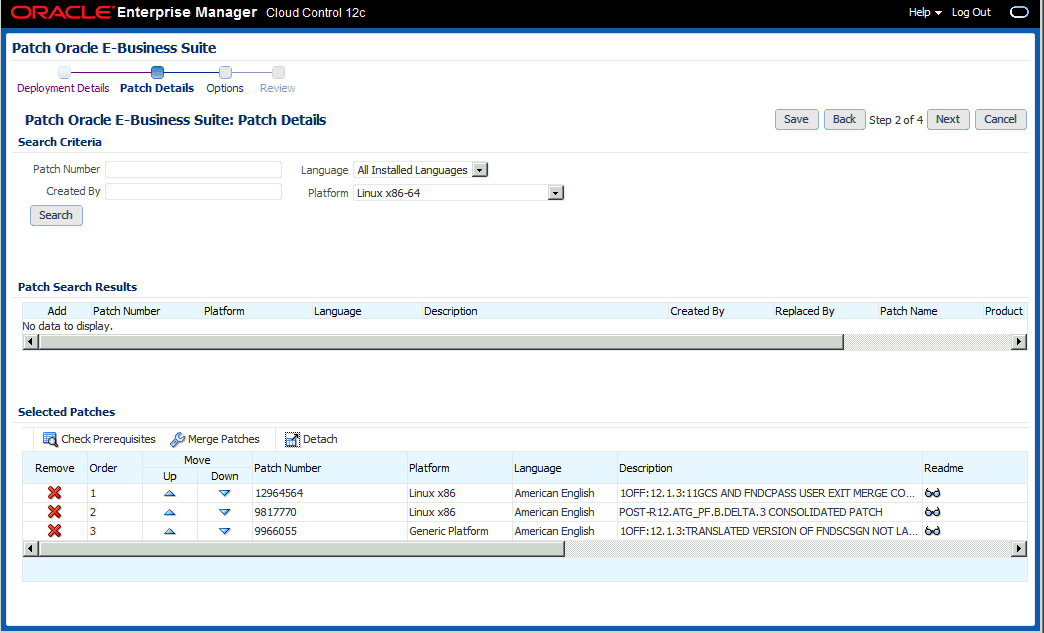Move patch 9817770 up
Screen dimensions: 1044x633
170,512
